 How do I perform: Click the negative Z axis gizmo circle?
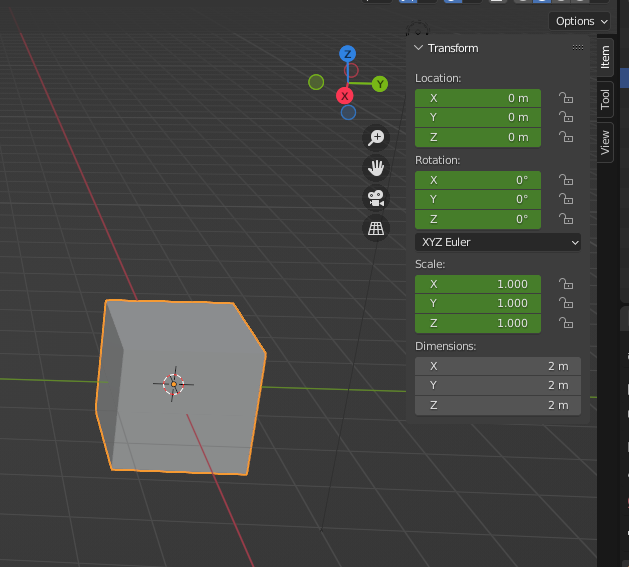click(x=348, y=113)
